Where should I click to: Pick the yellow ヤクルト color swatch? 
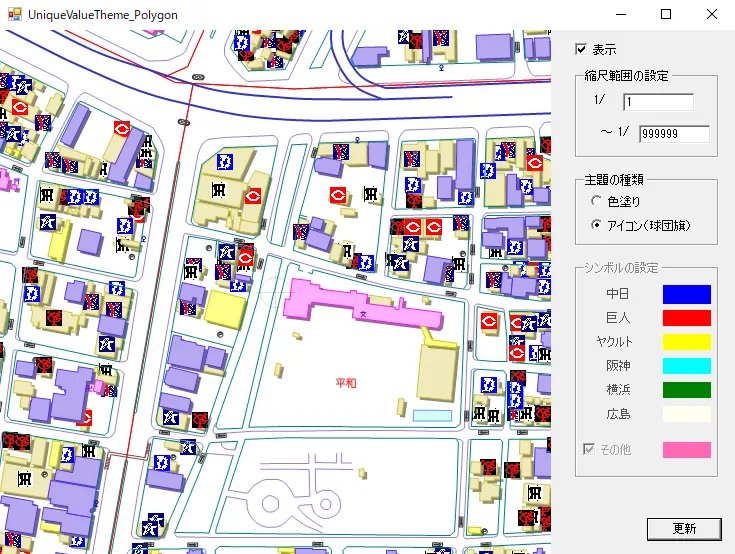(686, 342)
